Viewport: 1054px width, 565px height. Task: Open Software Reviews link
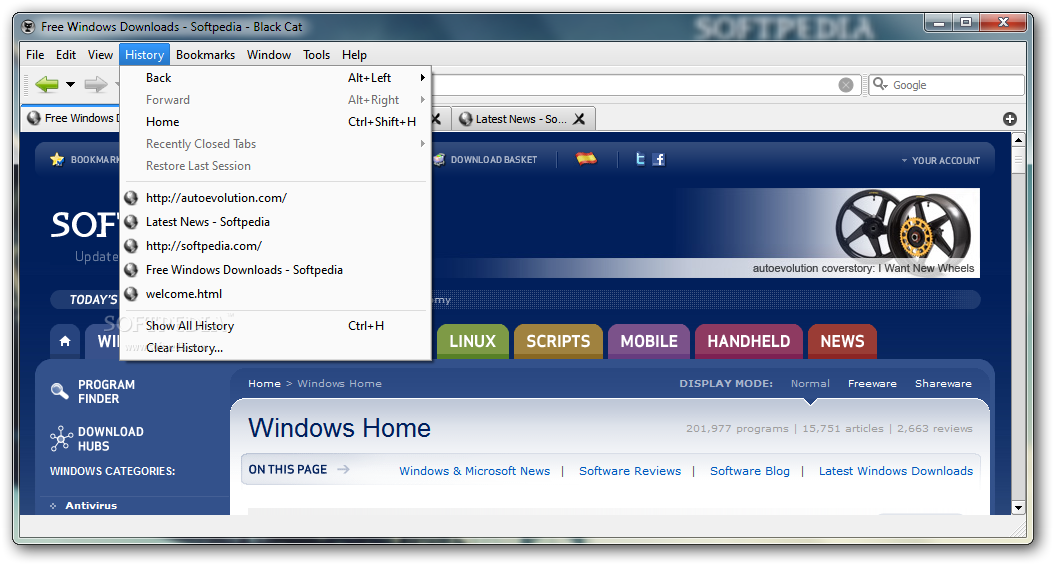(630, 471)
